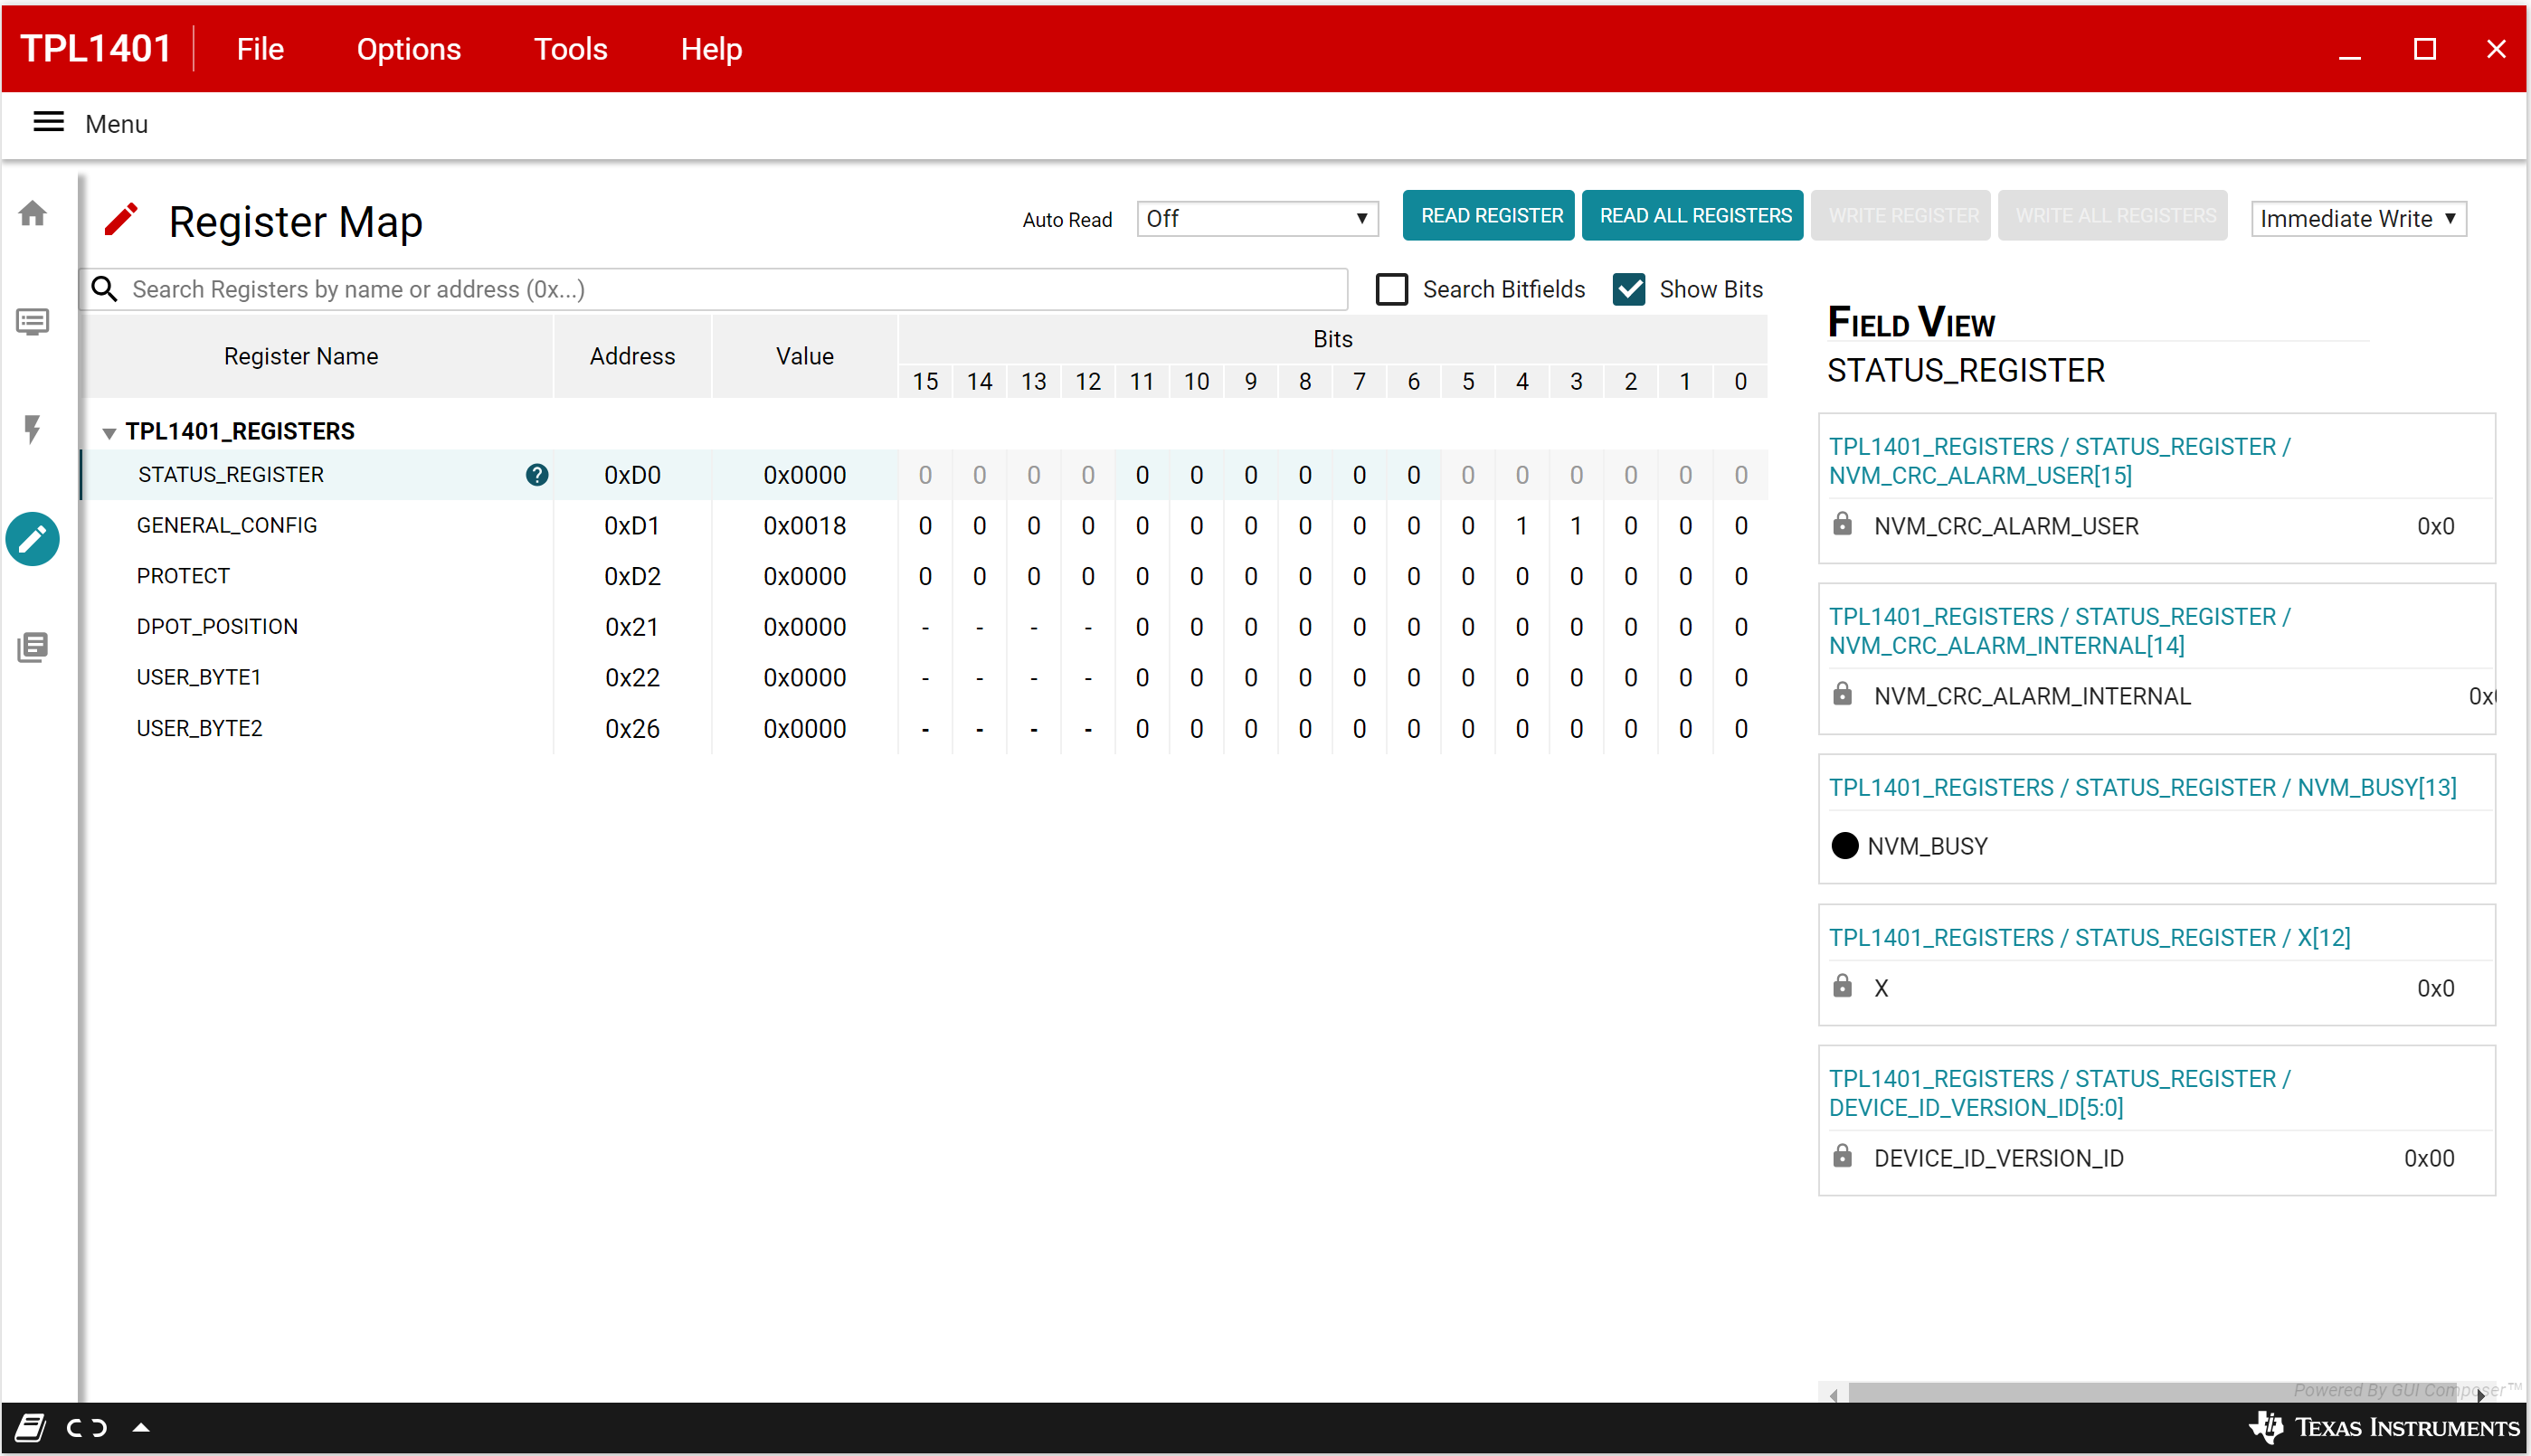Collapse the TPL1401_REGISTERS tree group

109,432
